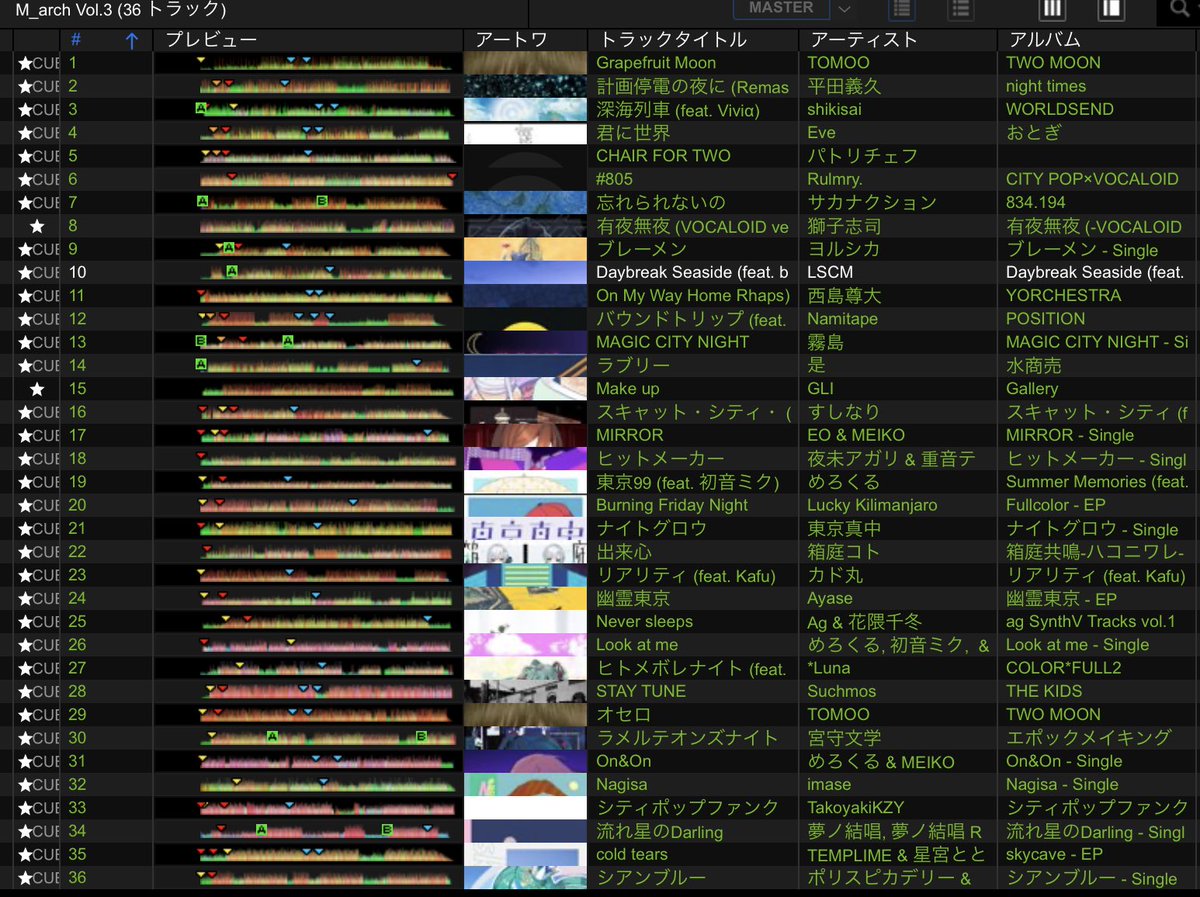The width and height of the screenshot is (1200, 897).
Task: Click artist name imase
Action: [830, 785]
